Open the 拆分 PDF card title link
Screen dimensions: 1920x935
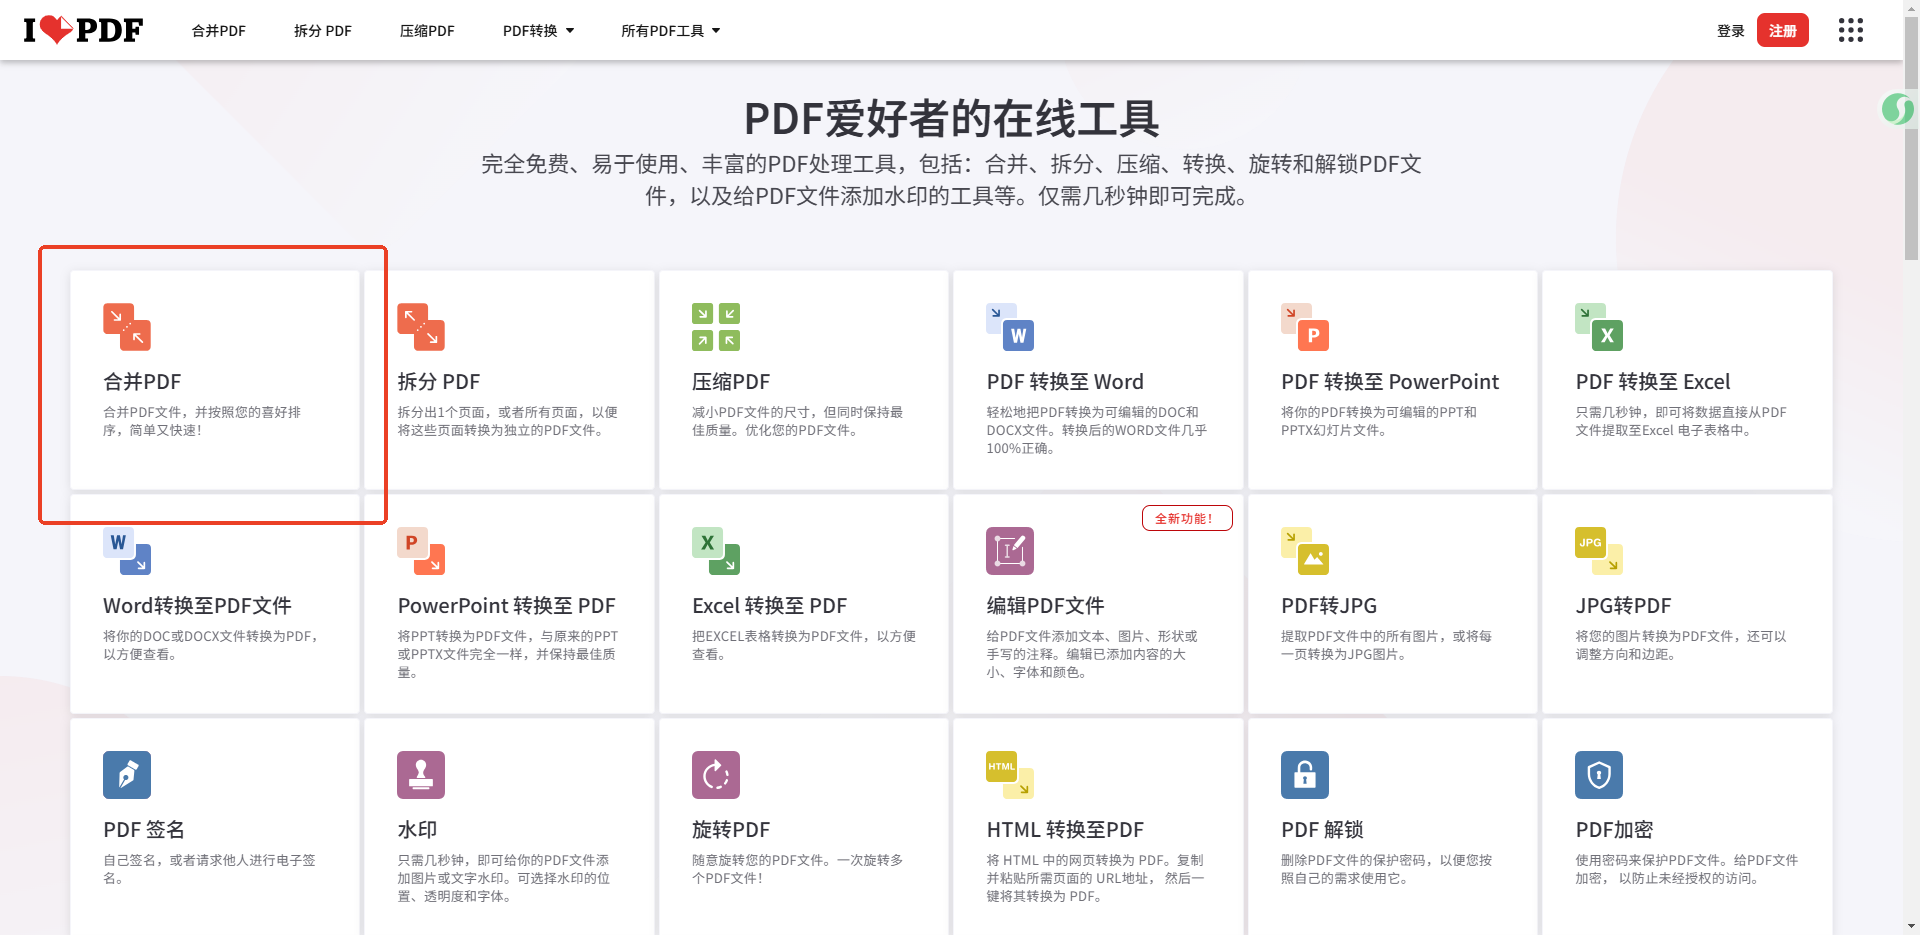pyautogui.click(x=439, y=382)
